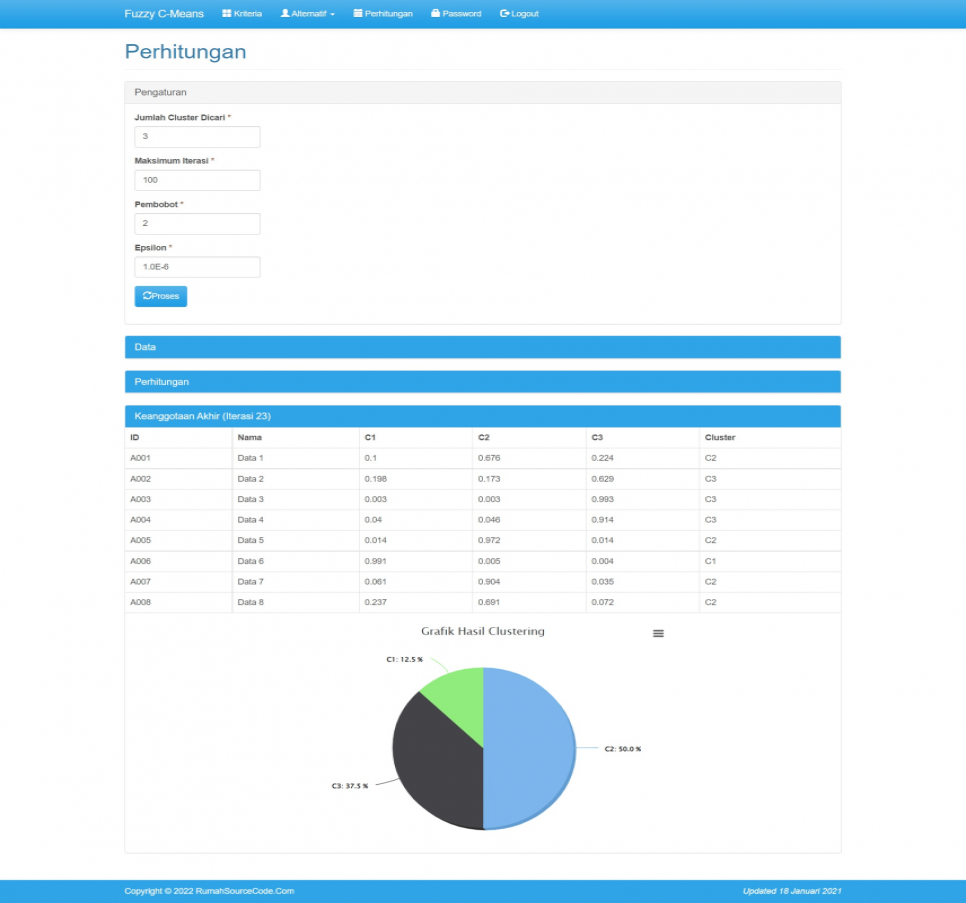966x903 pixels.
Task: Click the refresh icon on Proses button
Action: point(148,296)
